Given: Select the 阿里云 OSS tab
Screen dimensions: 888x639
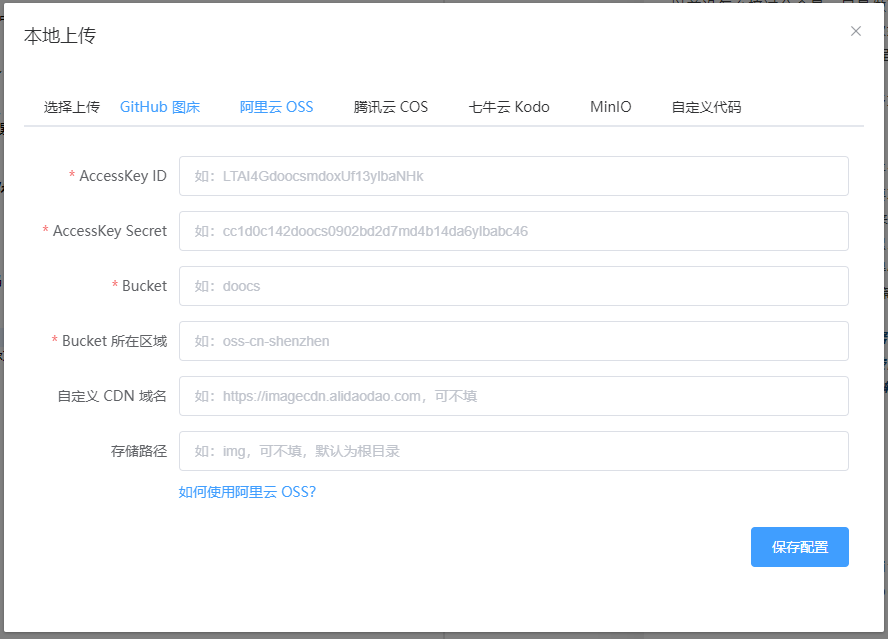Looking at the screenshot, I should point(276,107).
